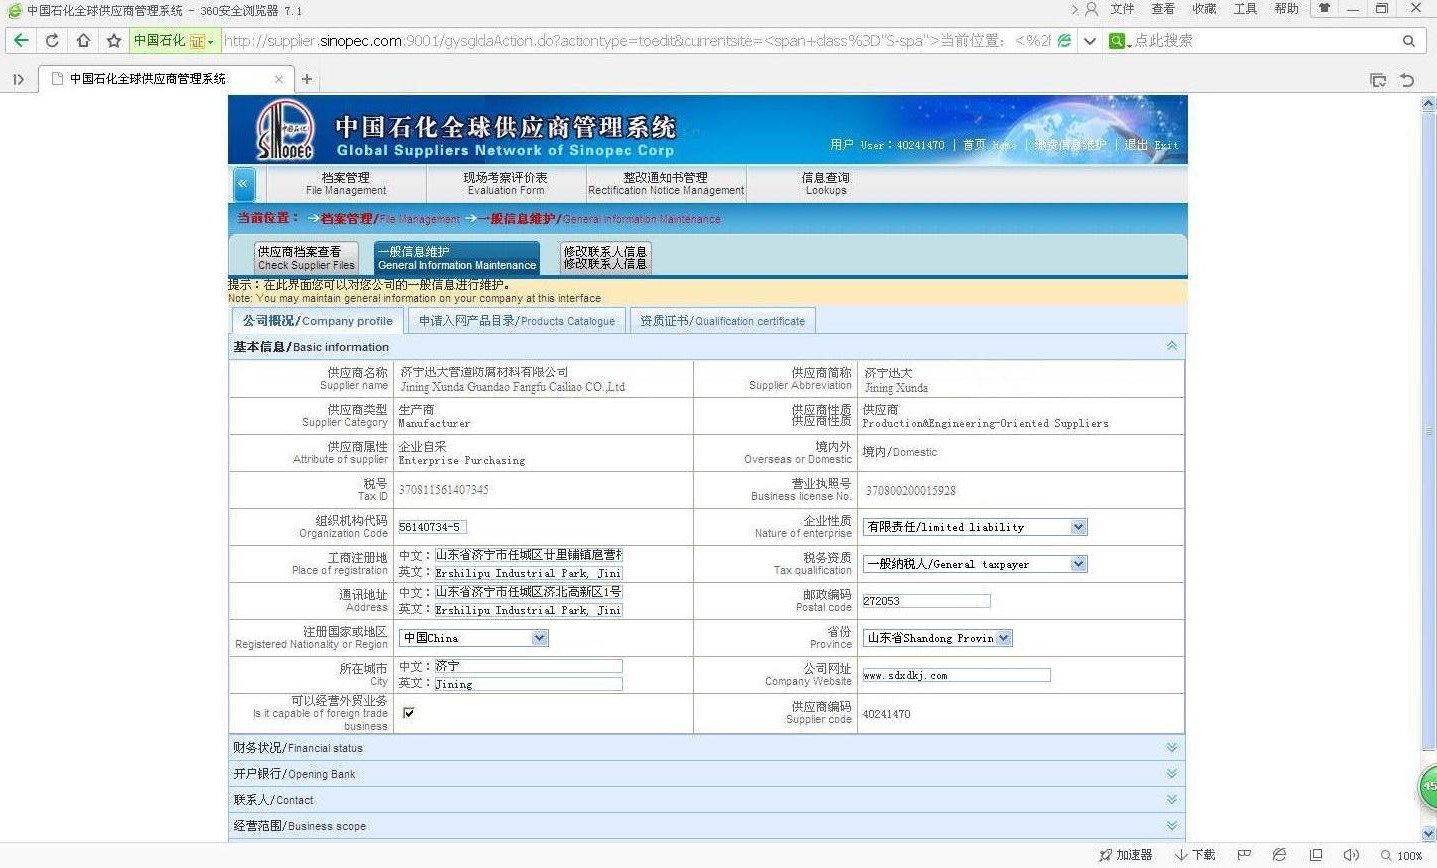Screen dimensions: 1437x868
Task: Click the Postal code field 272053
Action: [x=926, y=601]
